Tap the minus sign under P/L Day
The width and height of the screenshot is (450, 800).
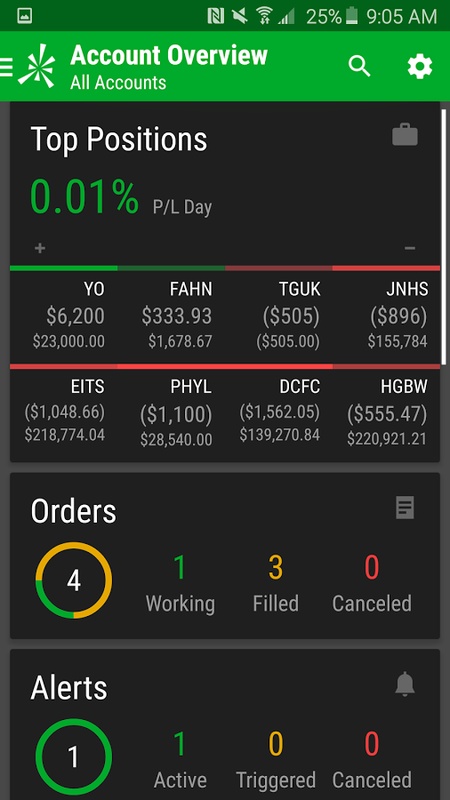[x=410, y=248]
